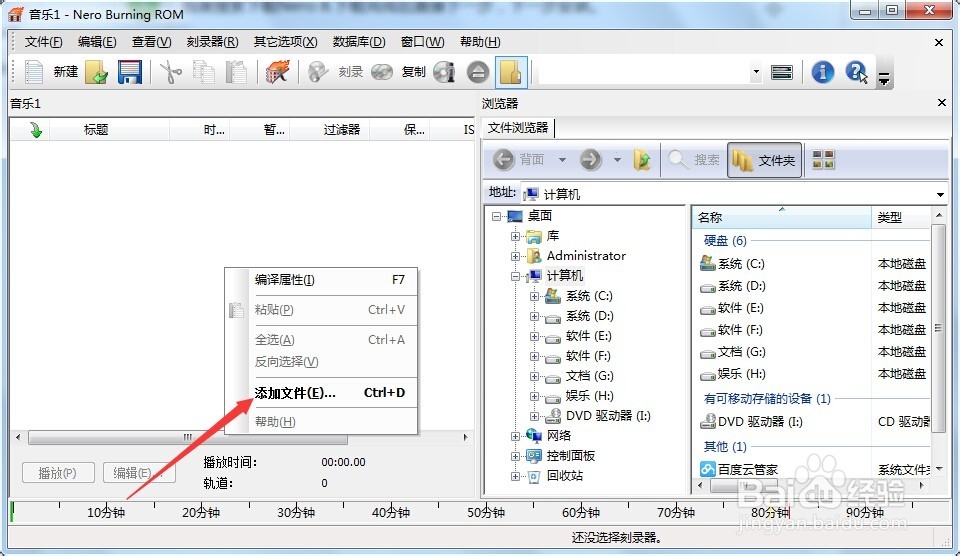Close the 浏览器 panel

(x=942, y=103)
